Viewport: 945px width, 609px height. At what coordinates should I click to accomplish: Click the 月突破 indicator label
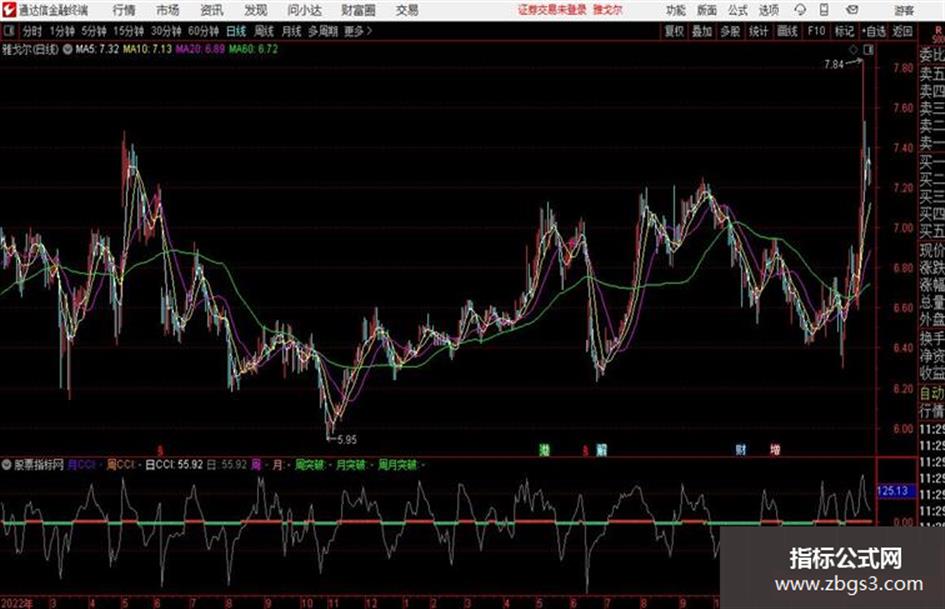[x=351, y=465]
